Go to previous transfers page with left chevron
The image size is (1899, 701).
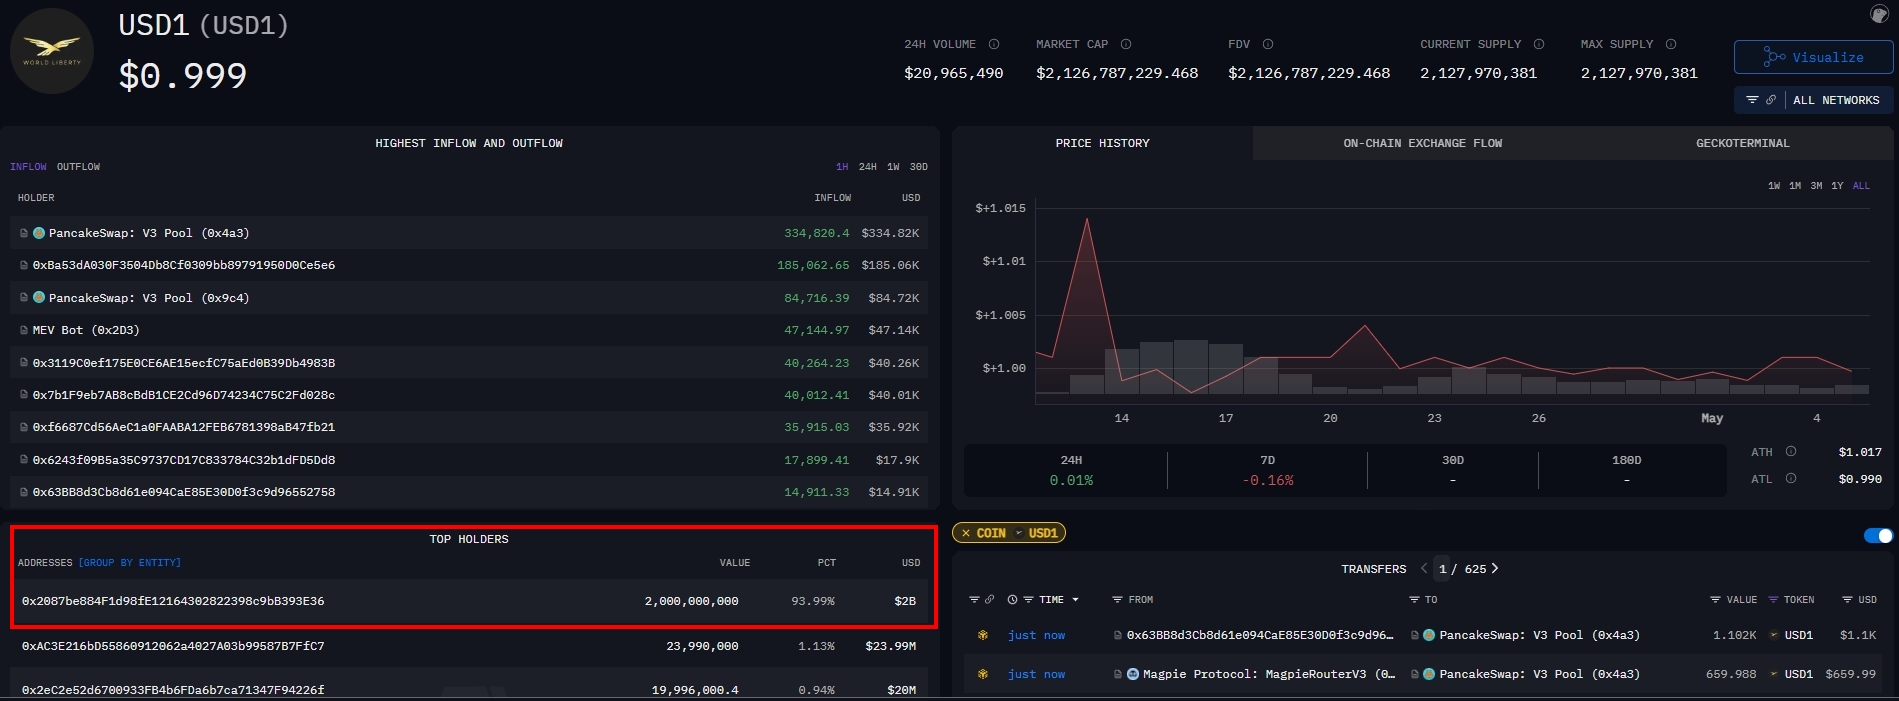(1424, 568)
